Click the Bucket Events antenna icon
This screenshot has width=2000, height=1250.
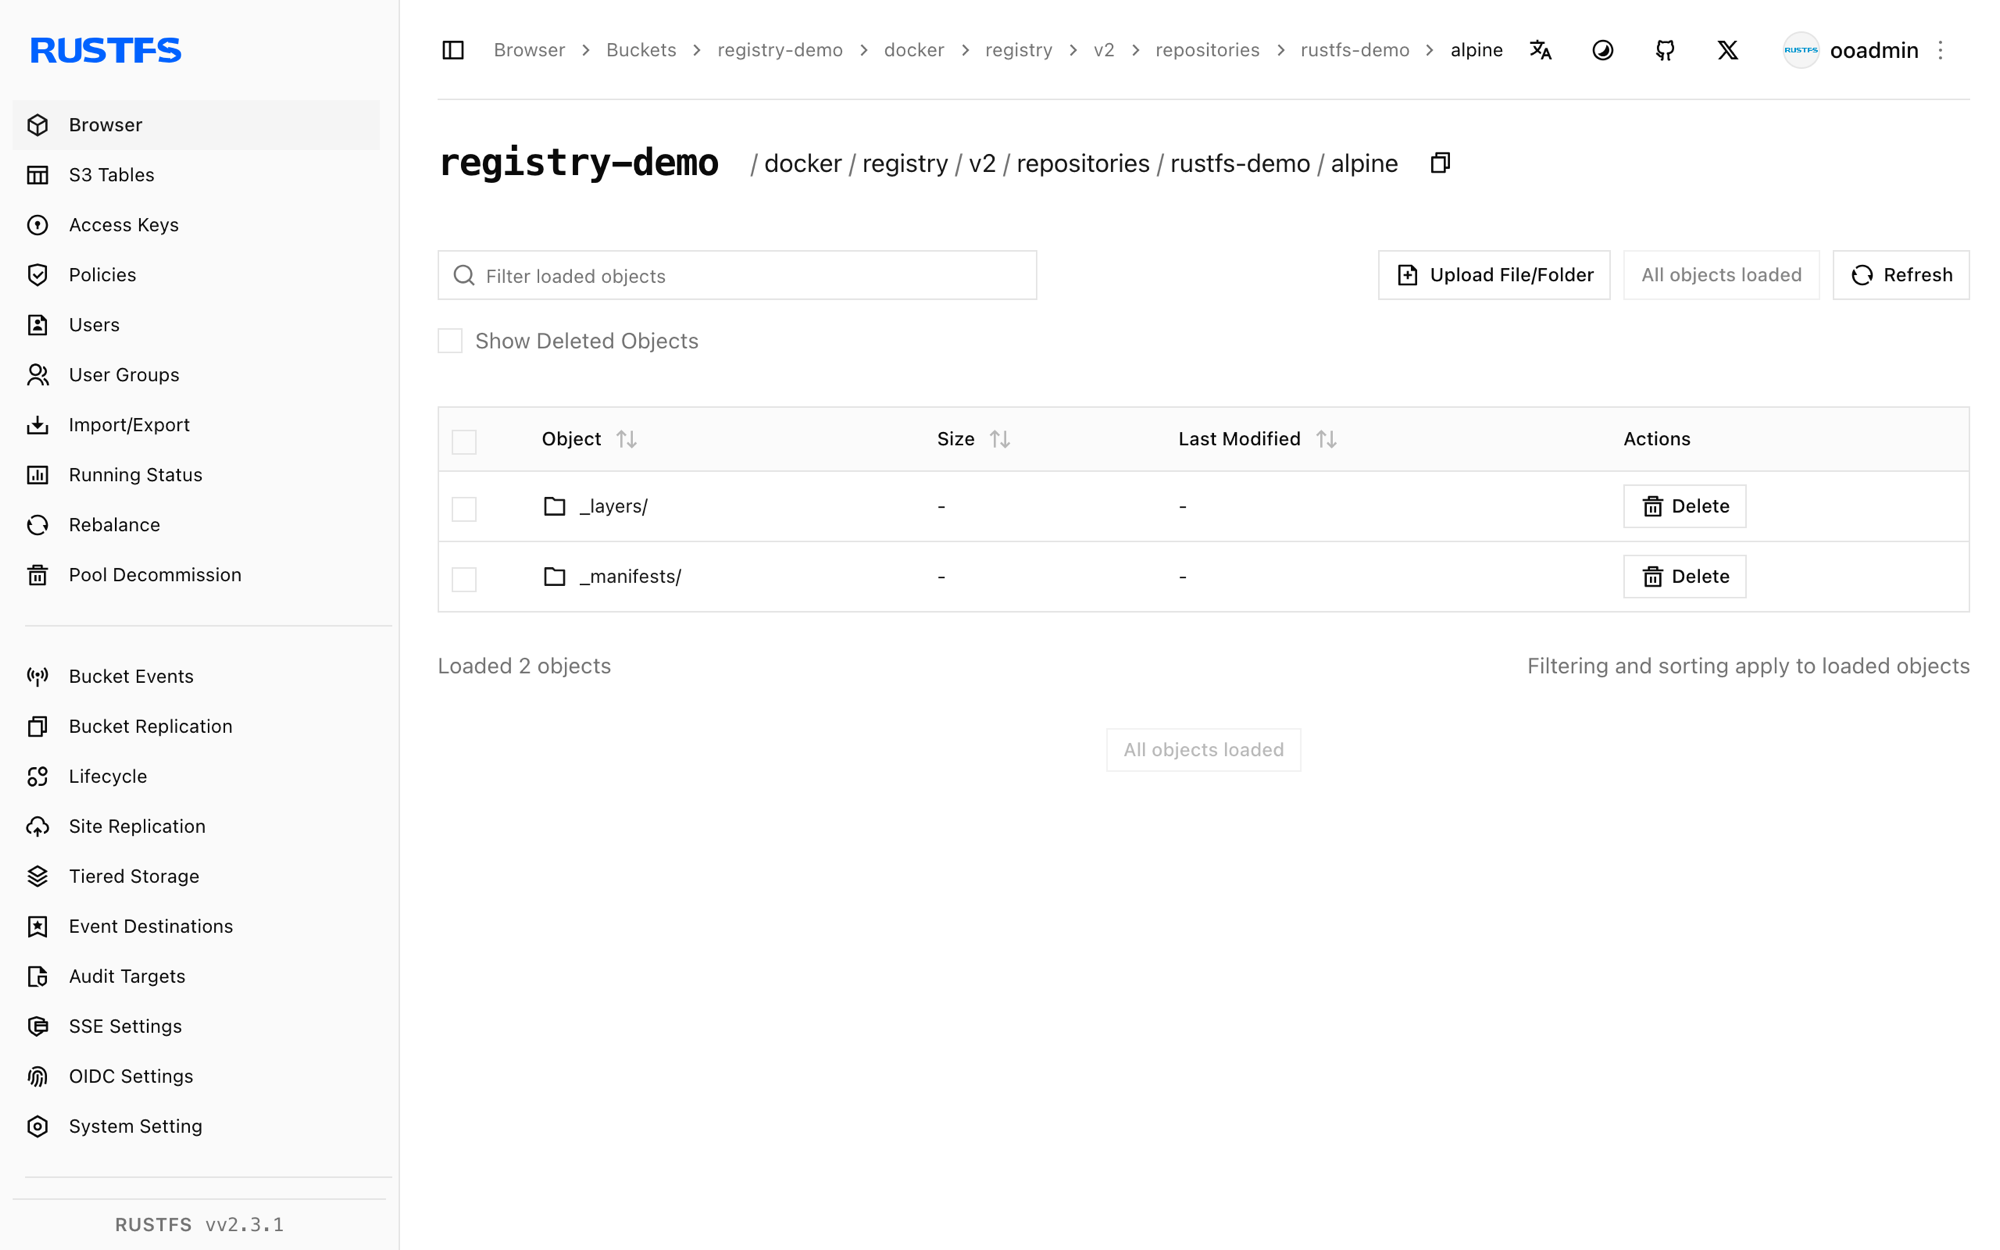click(x=38, y=677)
